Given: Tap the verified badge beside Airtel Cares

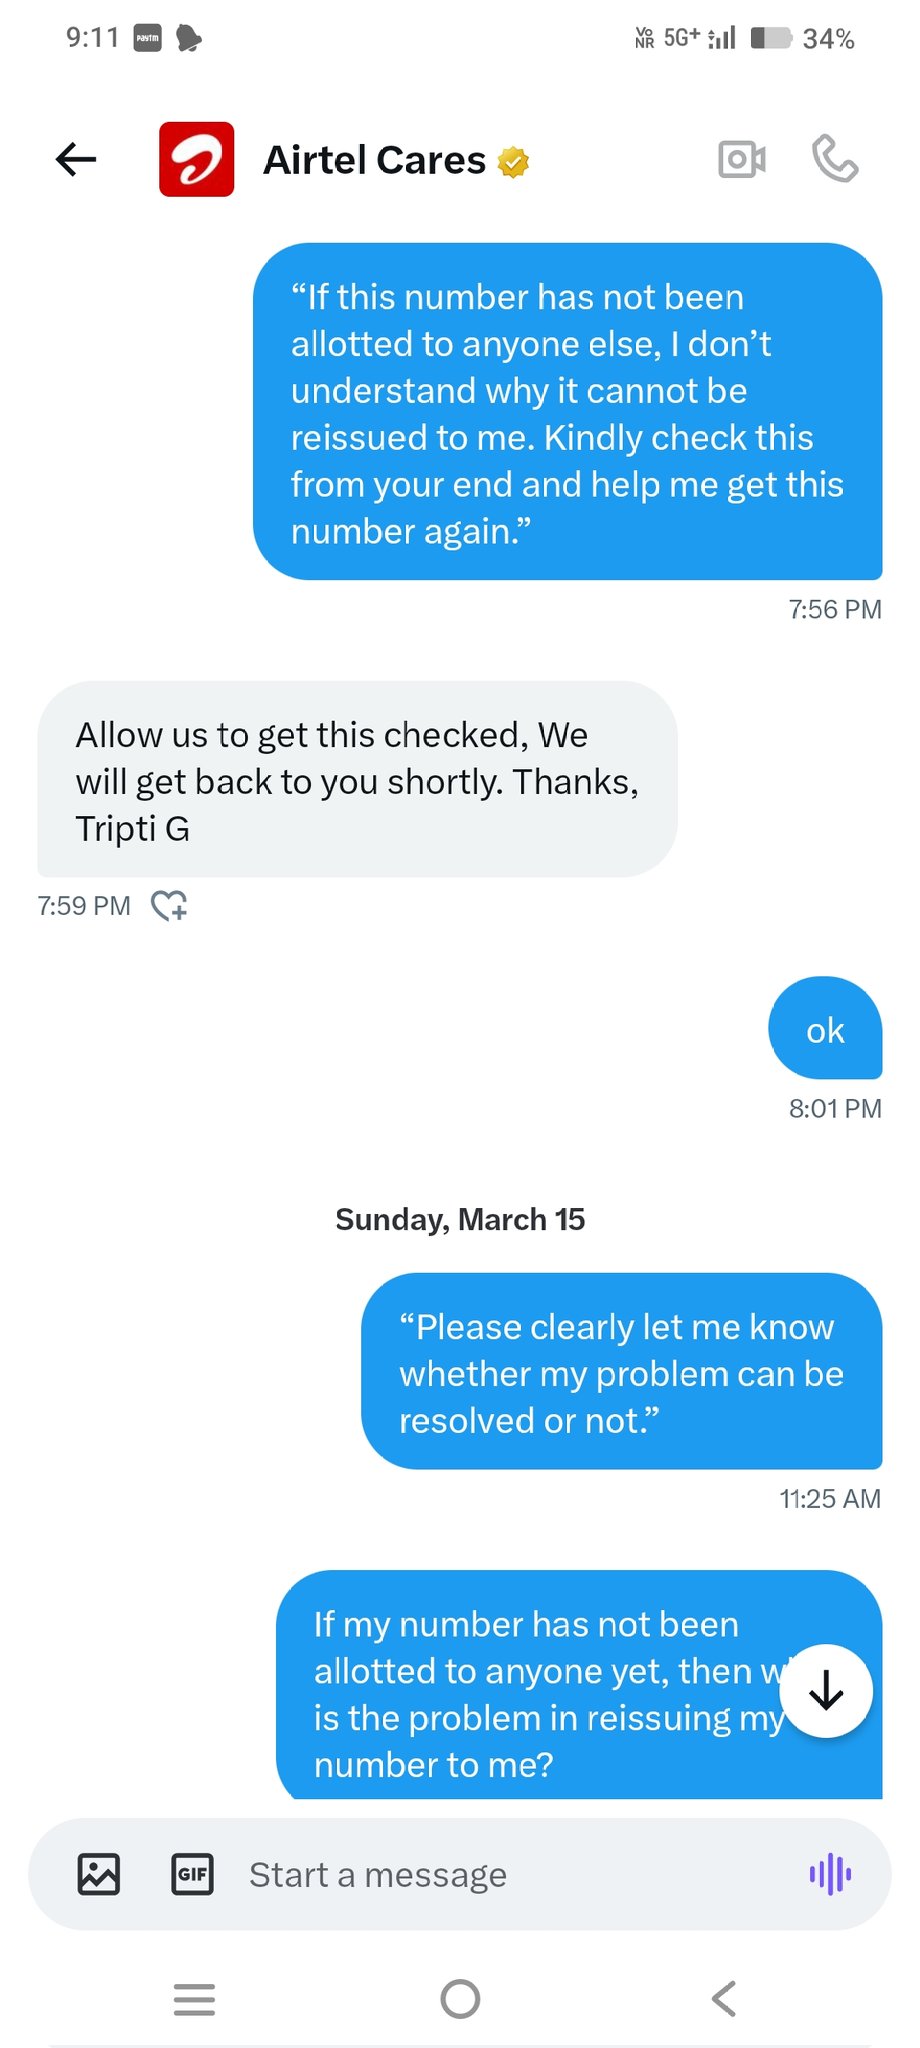Looking at the screenshot, I should (514, 162).
